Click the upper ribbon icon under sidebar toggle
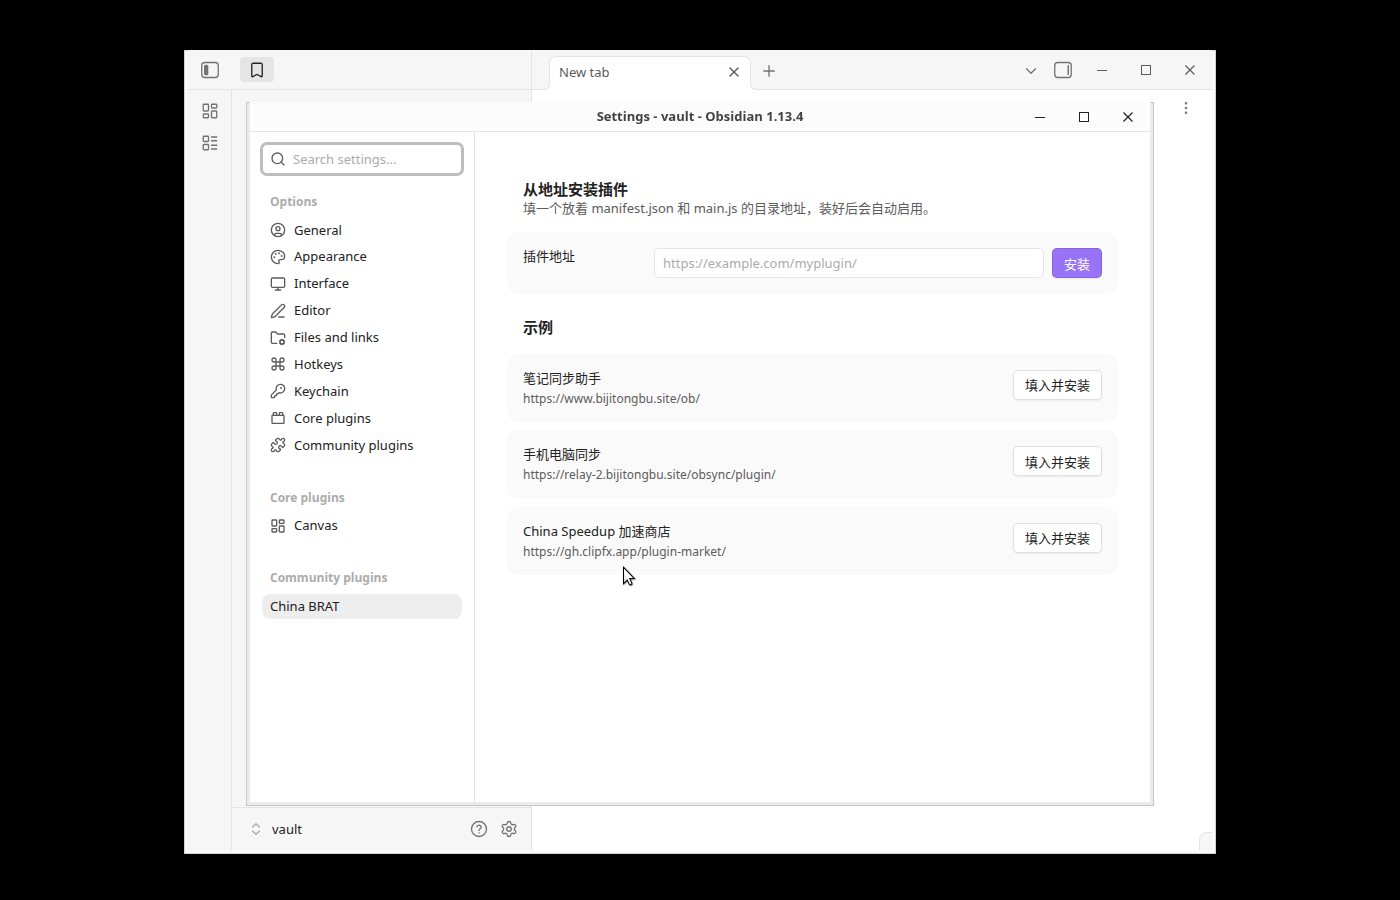Screen dimensions: 1400x900 [x=210, y=111]
